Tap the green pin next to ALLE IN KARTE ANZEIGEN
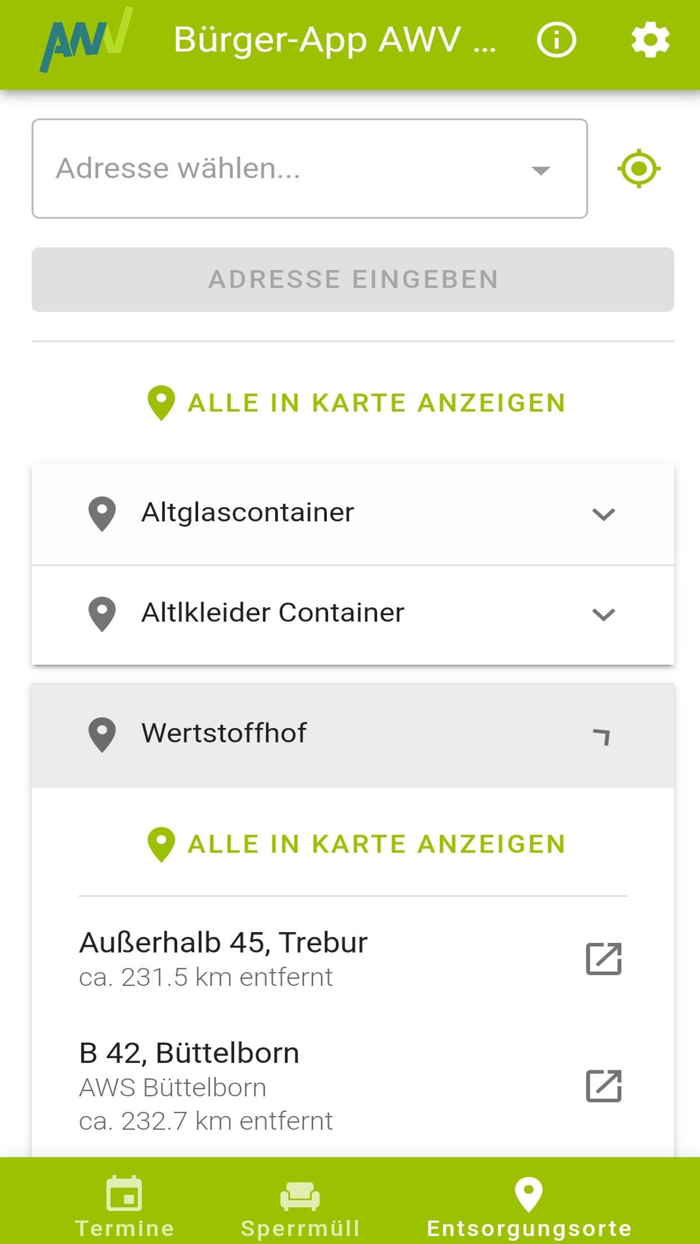The width and height of the screenshot is (700, 1244). [x=160, y=402]
